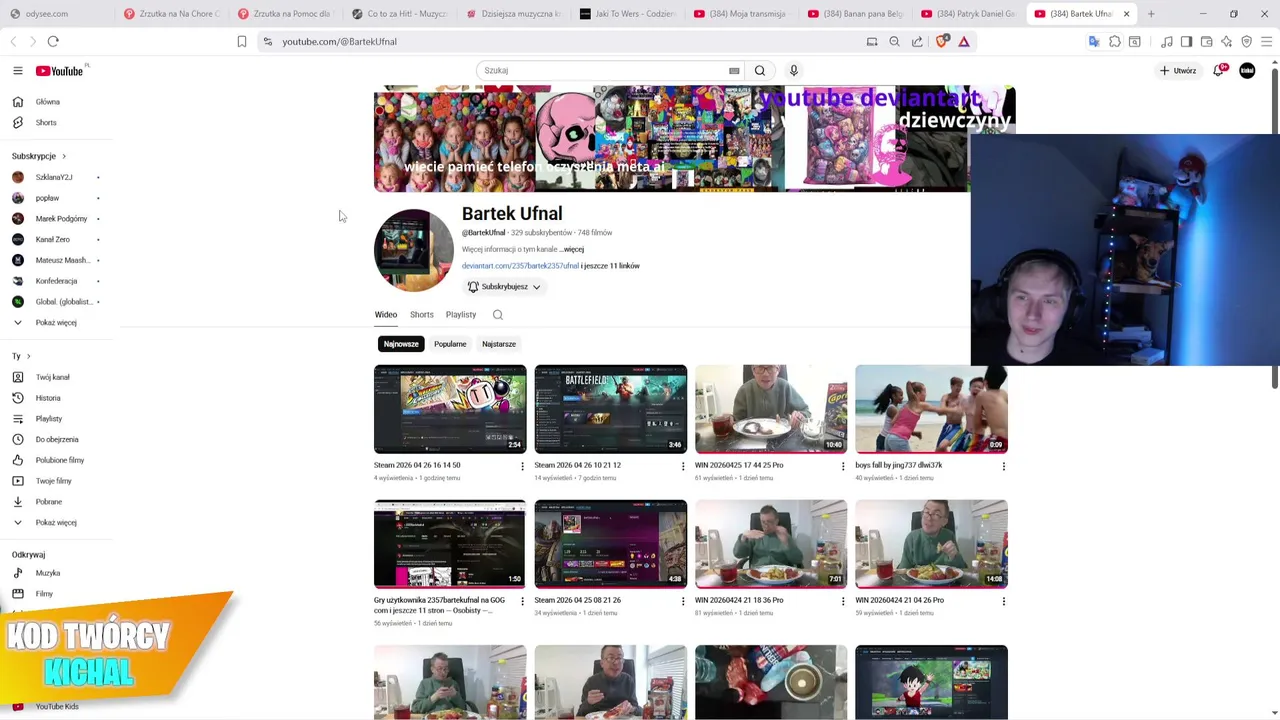Click the Brave Rewards triangle icon

pos(964,41)
